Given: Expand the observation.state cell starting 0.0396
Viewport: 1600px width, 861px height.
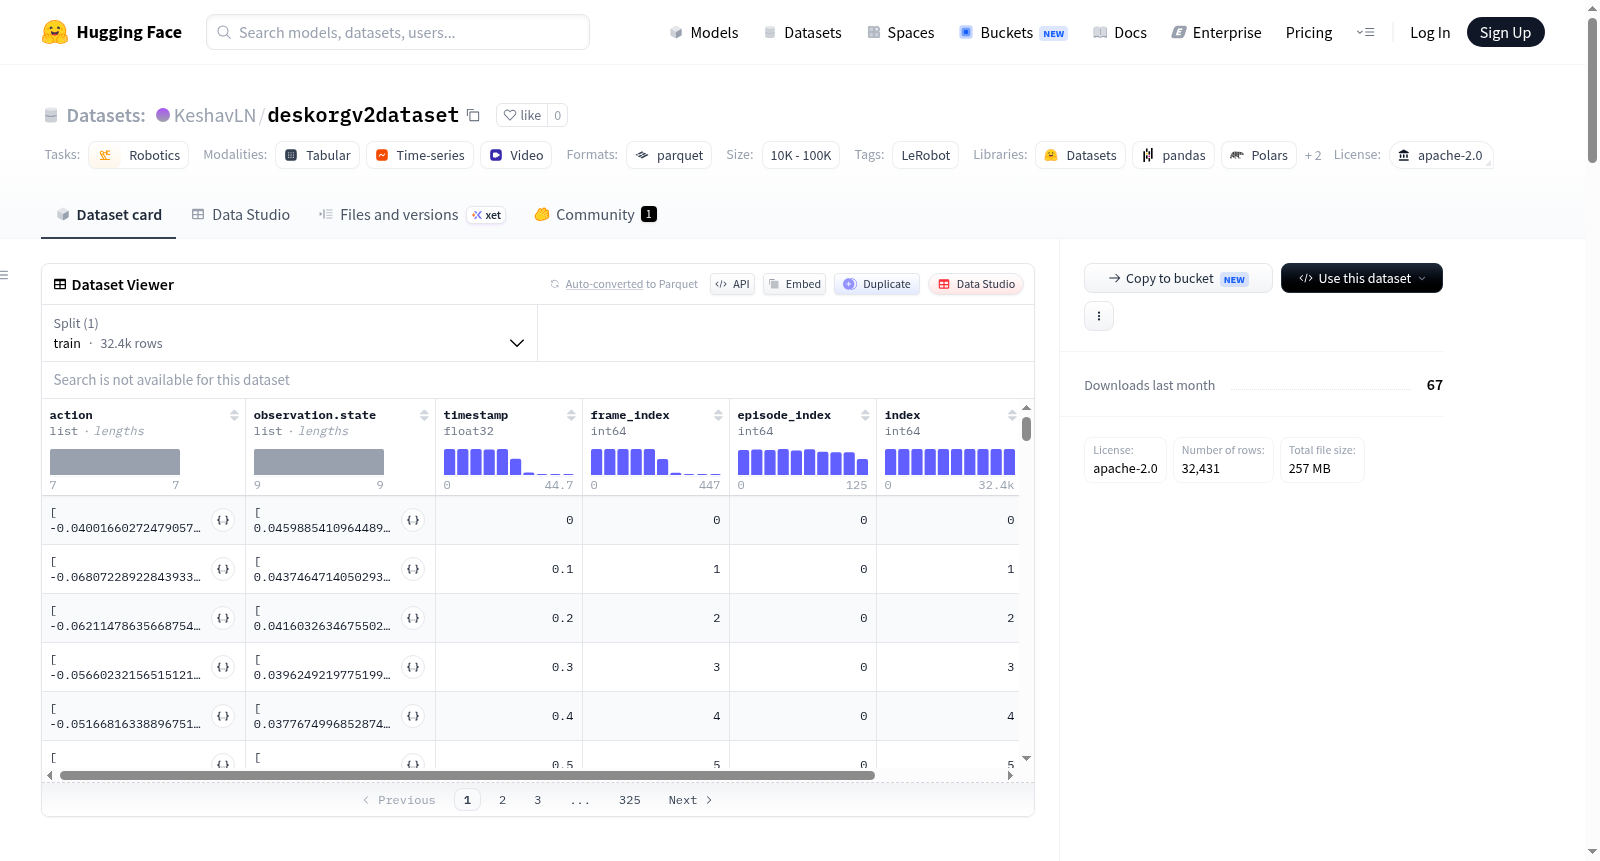Looking at the screenshot, I should (413, 667).
